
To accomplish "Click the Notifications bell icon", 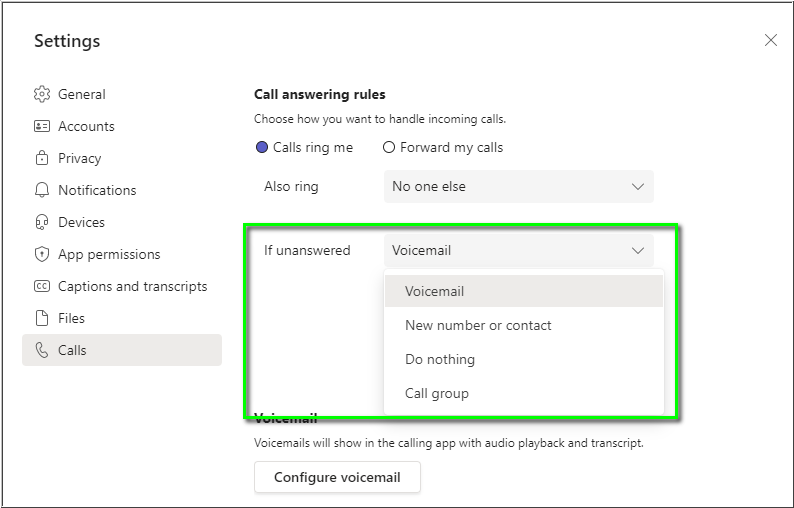I will [x=42, y=190].
